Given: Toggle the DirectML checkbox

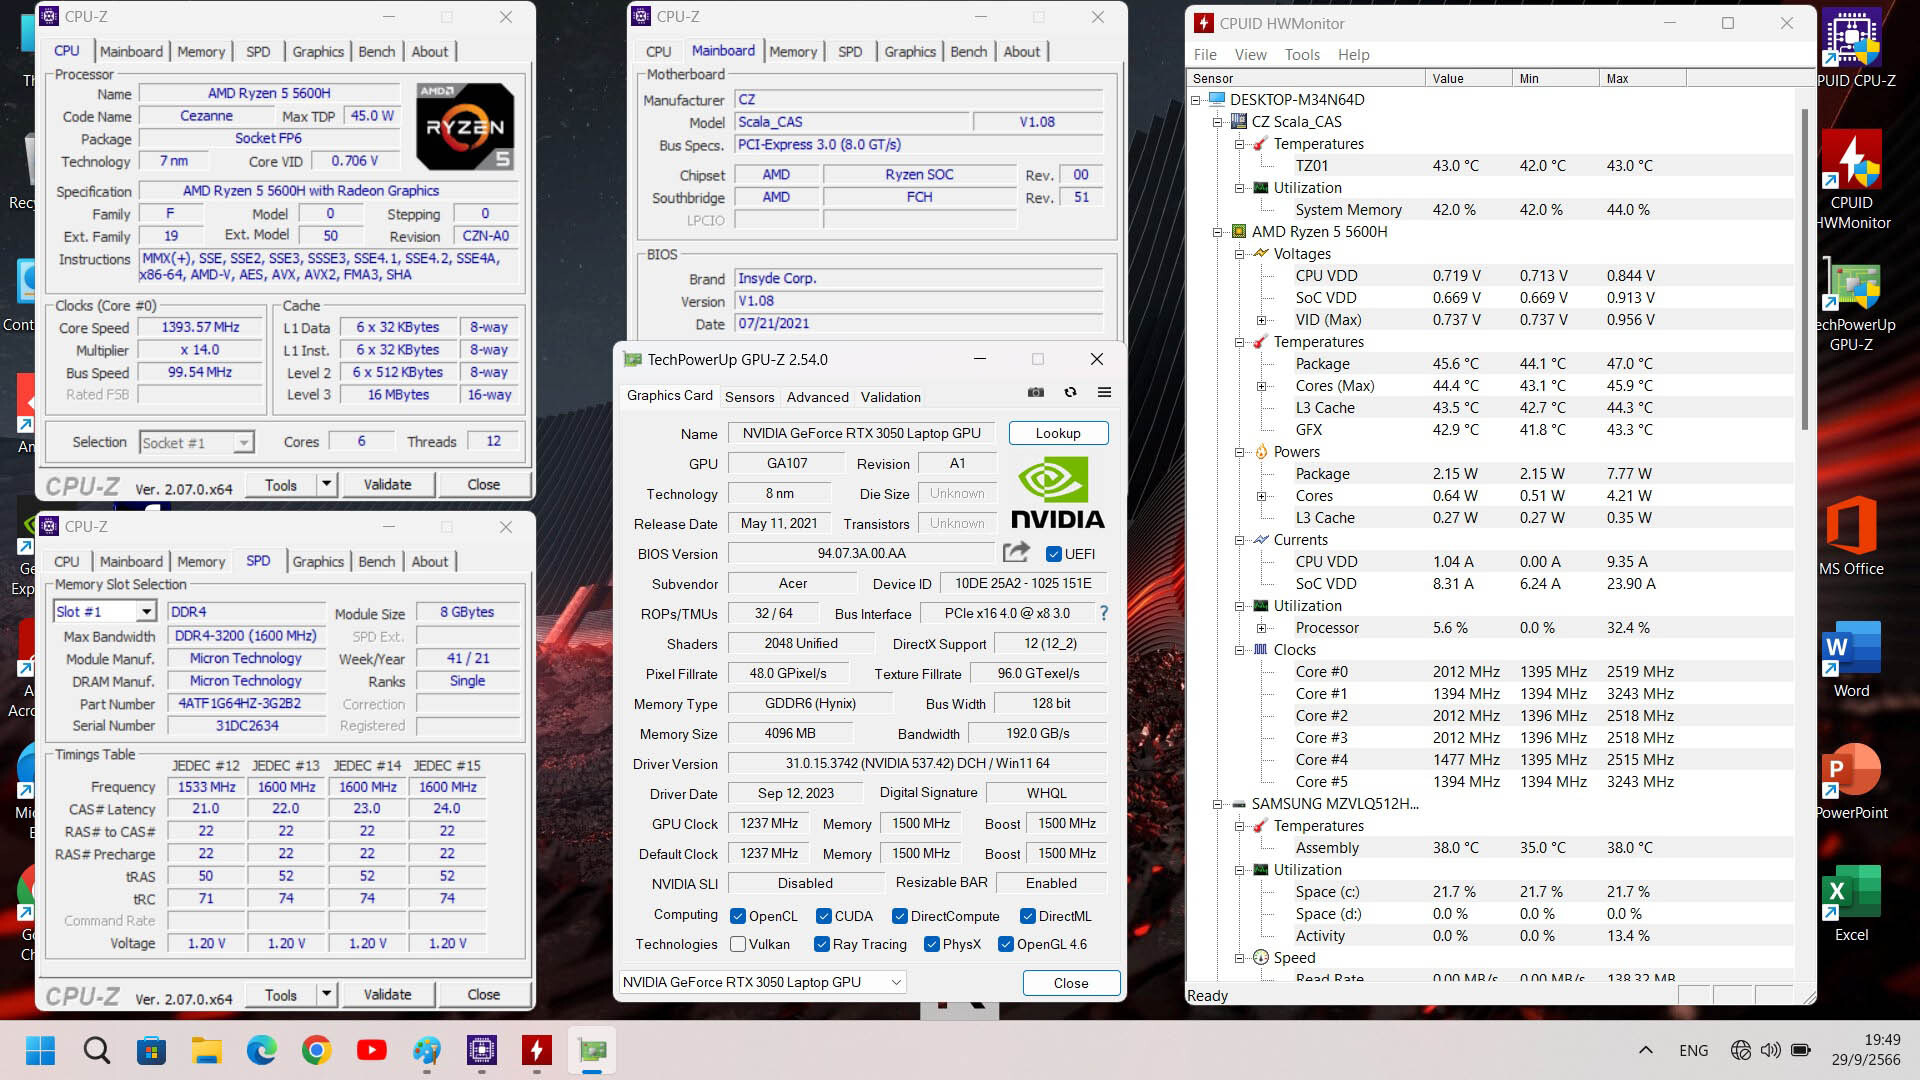Looking at the screenshot, I should point(1028,916).
